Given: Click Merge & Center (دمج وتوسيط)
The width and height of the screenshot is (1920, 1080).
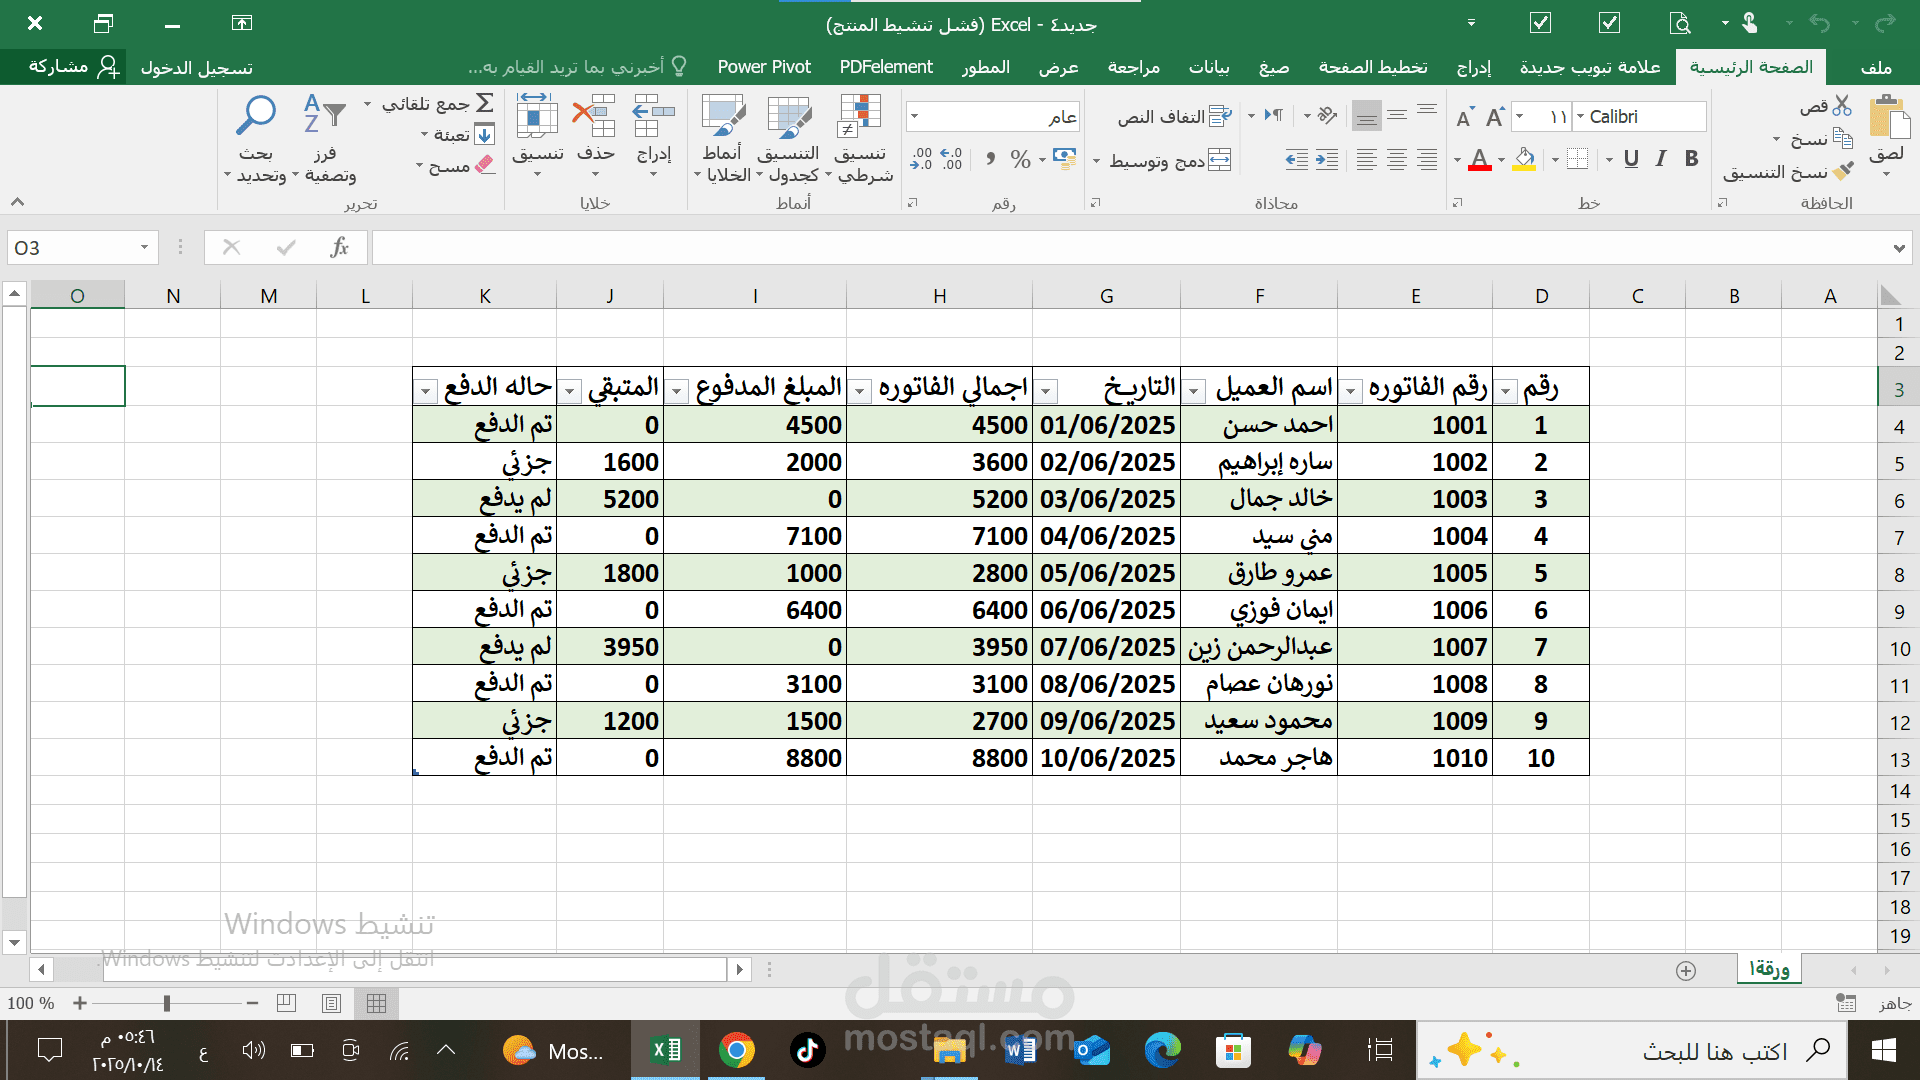Looking at the screenshot, I should [x=1169, y=160].
